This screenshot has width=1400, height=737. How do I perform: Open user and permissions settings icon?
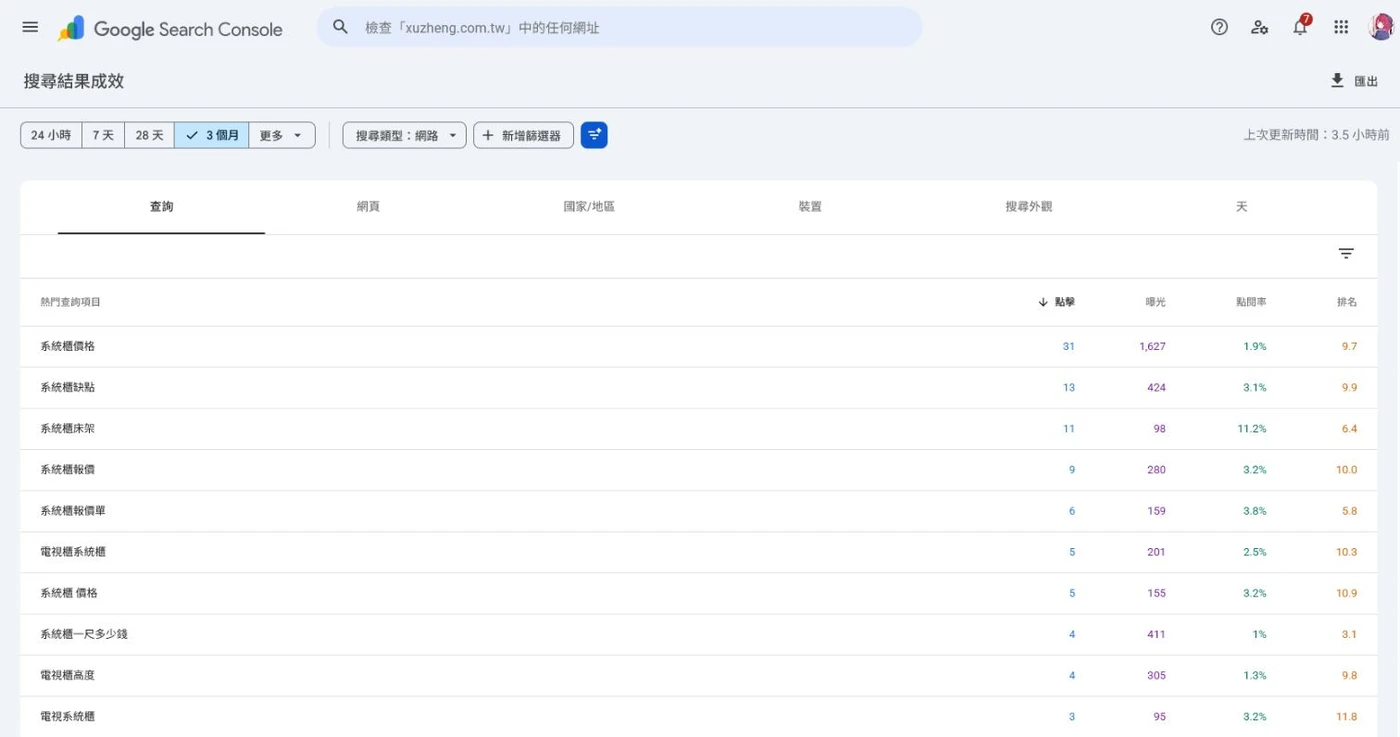pos(1260,27)
